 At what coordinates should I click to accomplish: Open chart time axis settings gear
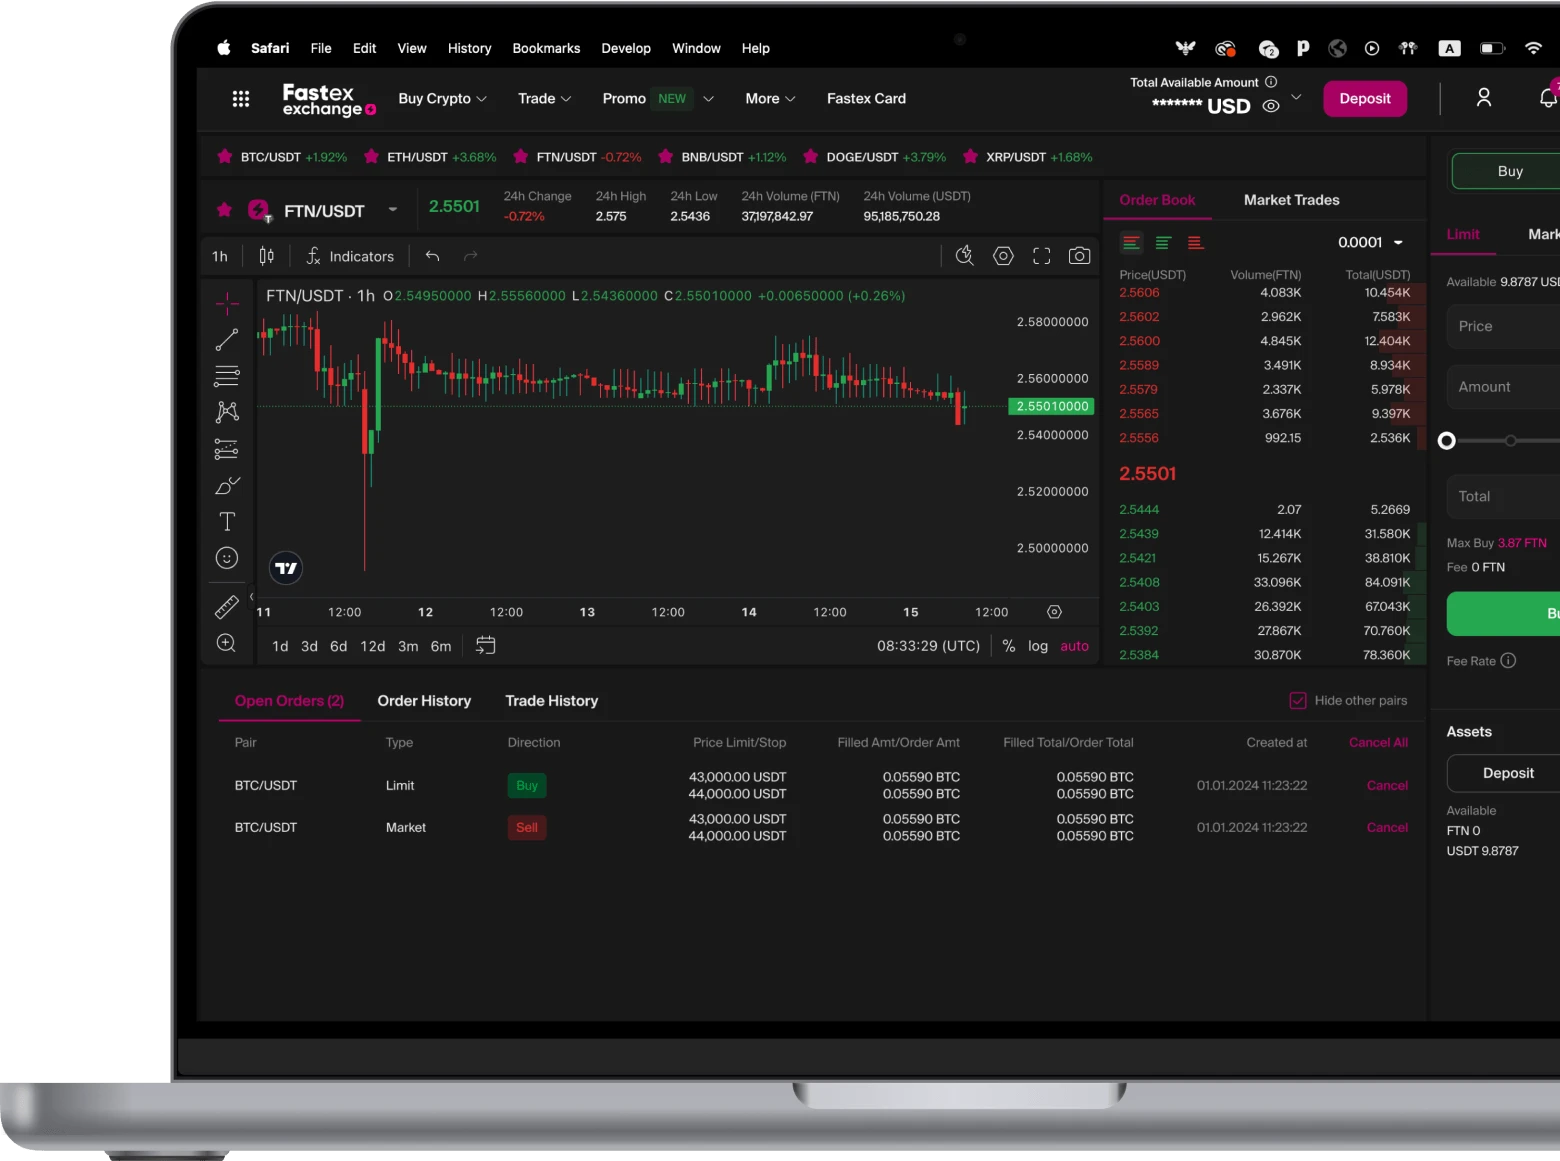click(x=1054, y=612)
